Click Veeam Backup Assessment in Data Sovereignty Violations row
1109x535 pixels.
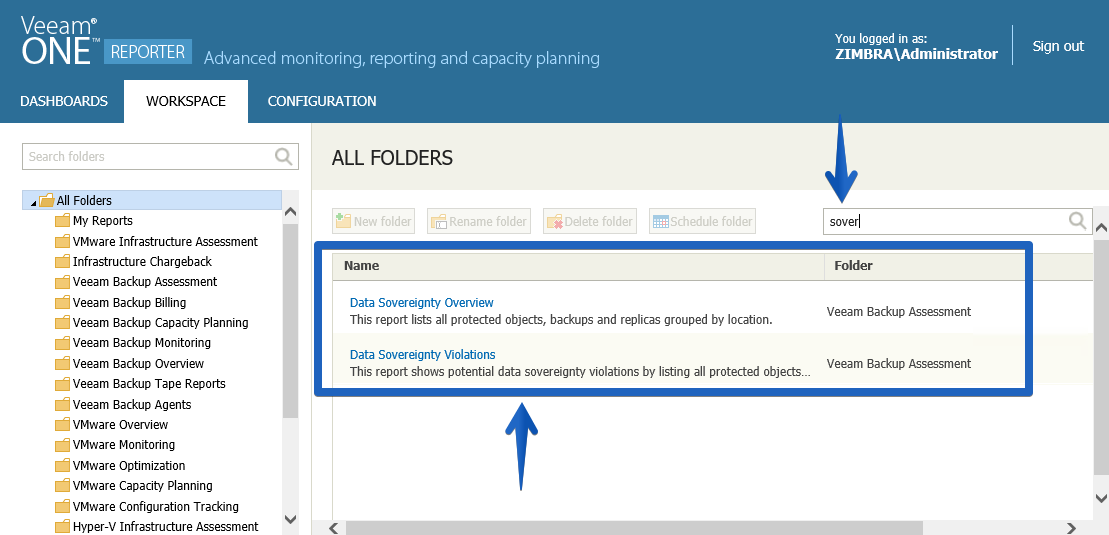(x=898, y=364)
